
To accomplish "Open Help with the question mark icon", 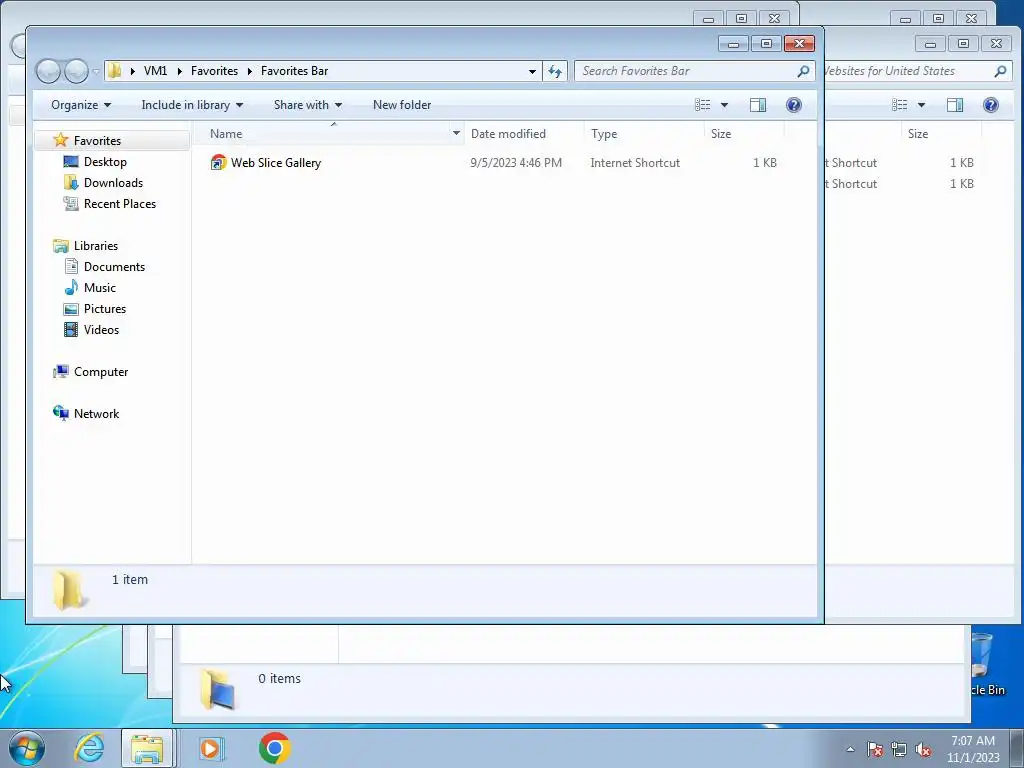I will (793, 105).
